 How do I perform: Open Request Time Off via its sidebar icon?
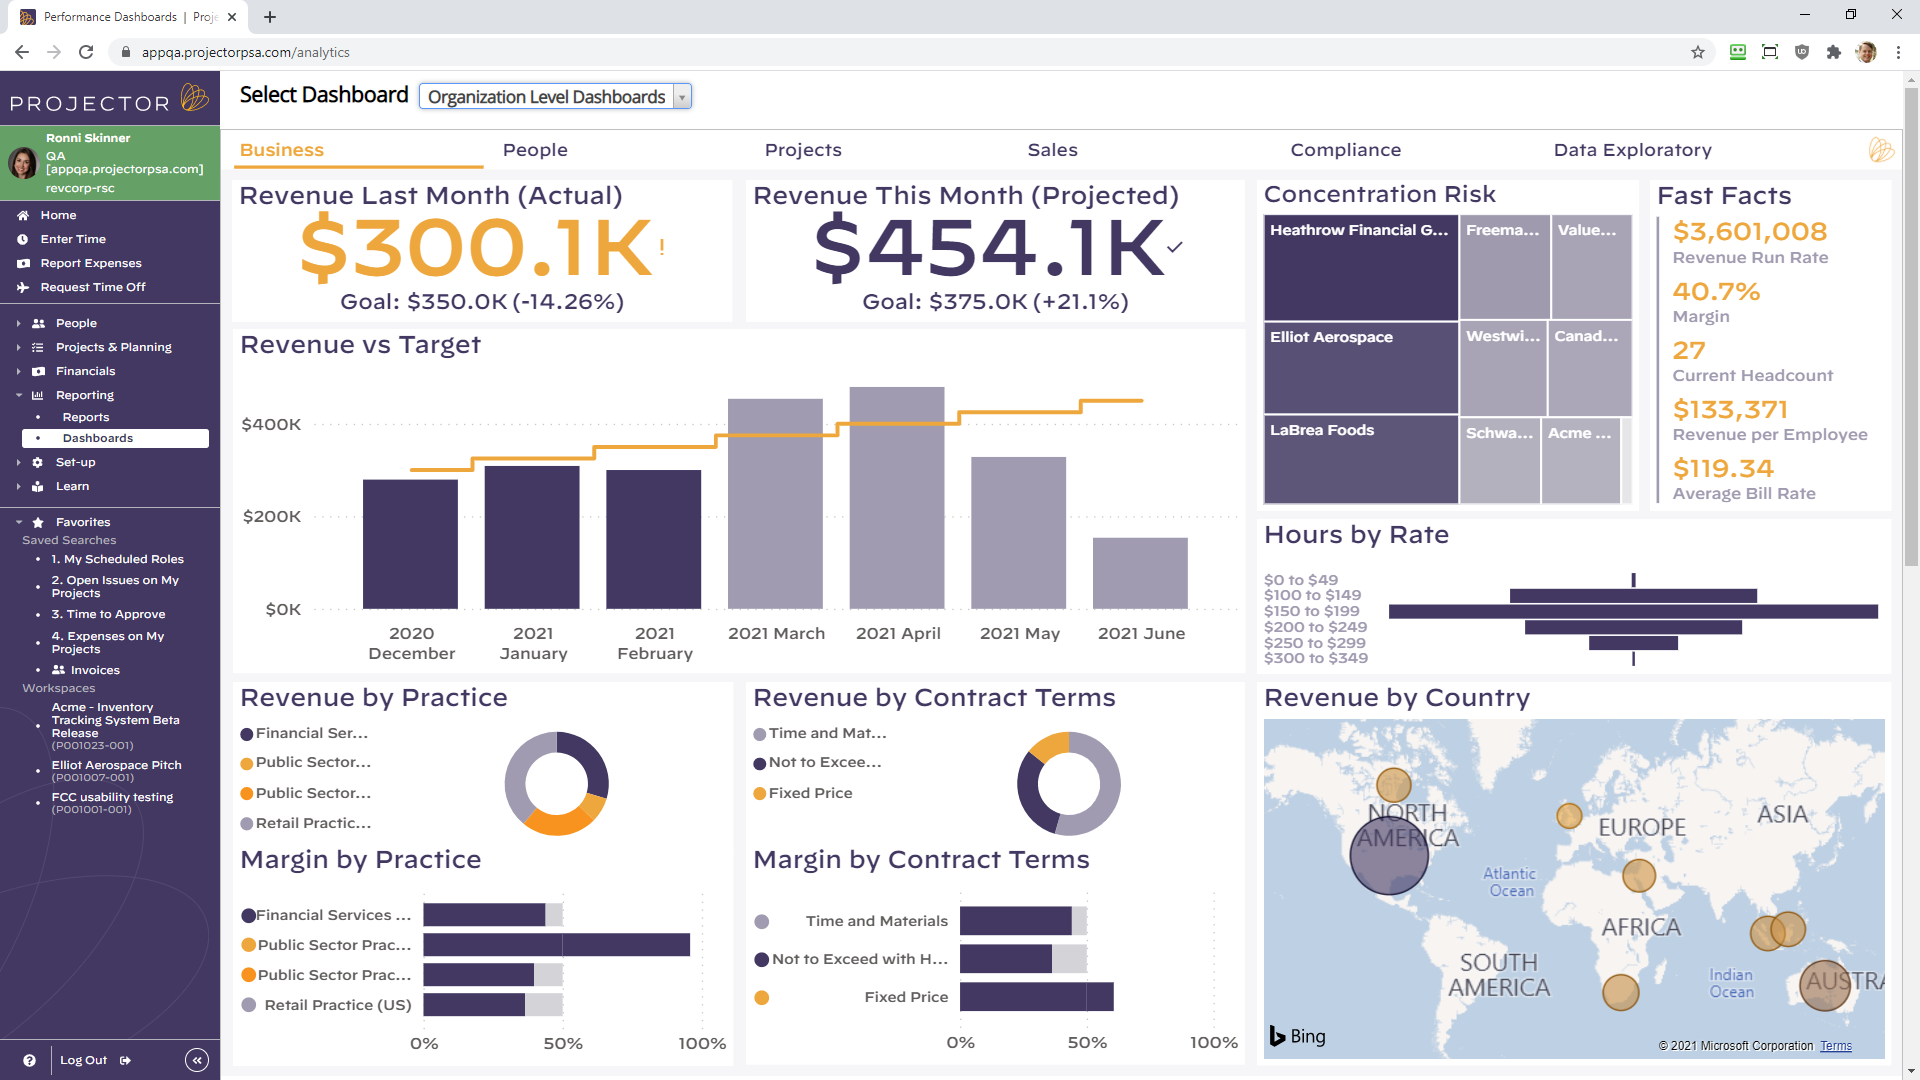(24, 287)
